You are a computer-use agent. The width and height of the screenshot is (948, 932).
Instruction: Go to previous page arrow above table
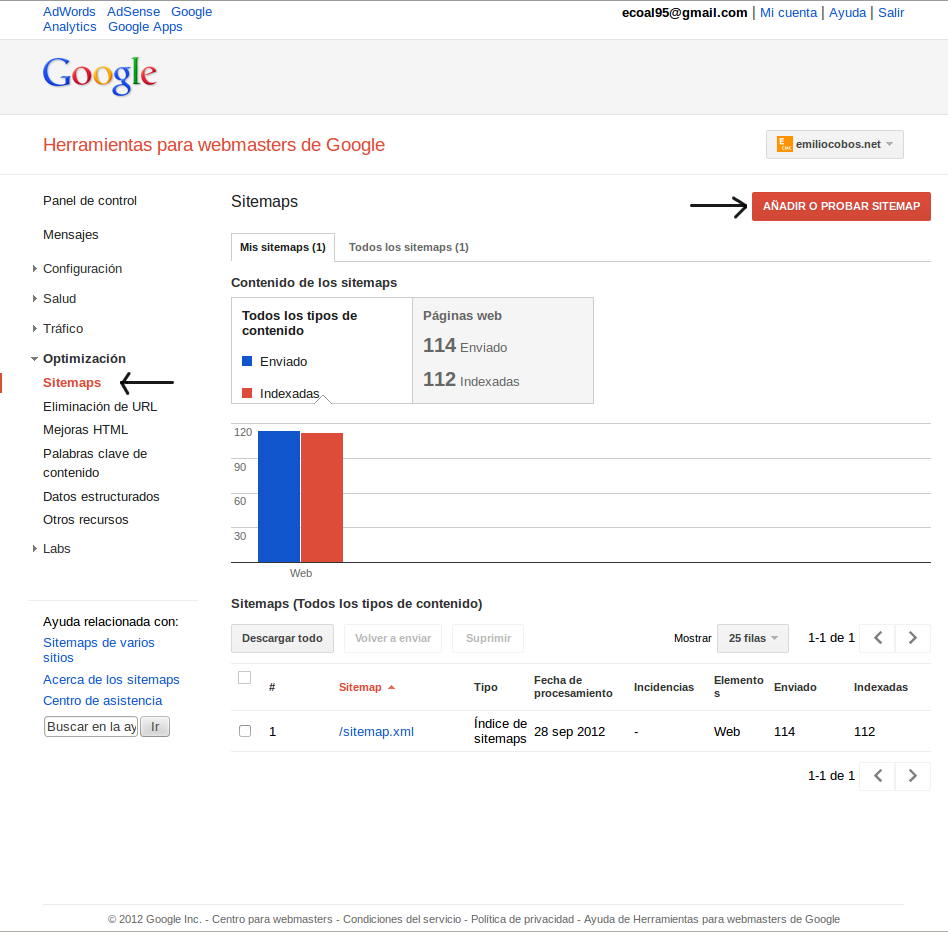point(877,638)
